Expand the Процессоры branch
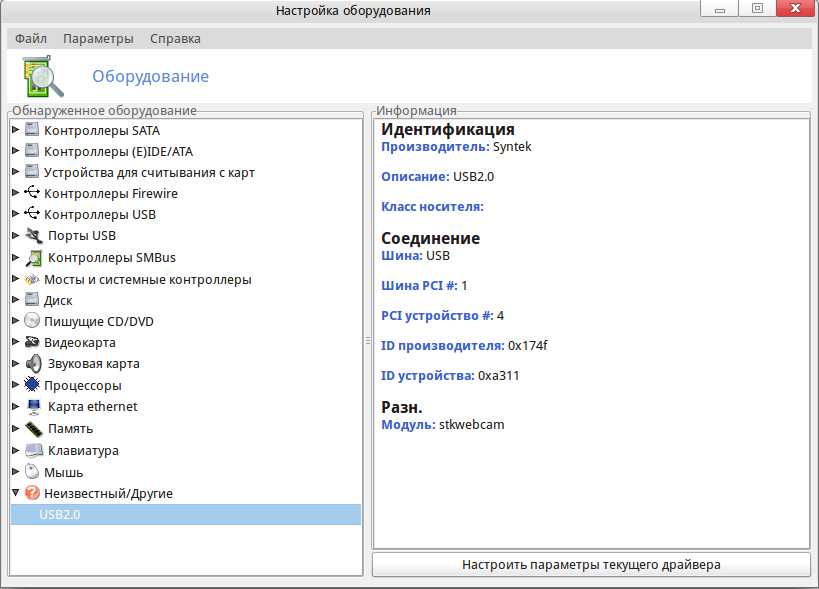This screenshot has height=589, width=819. (x=16, y=384)
